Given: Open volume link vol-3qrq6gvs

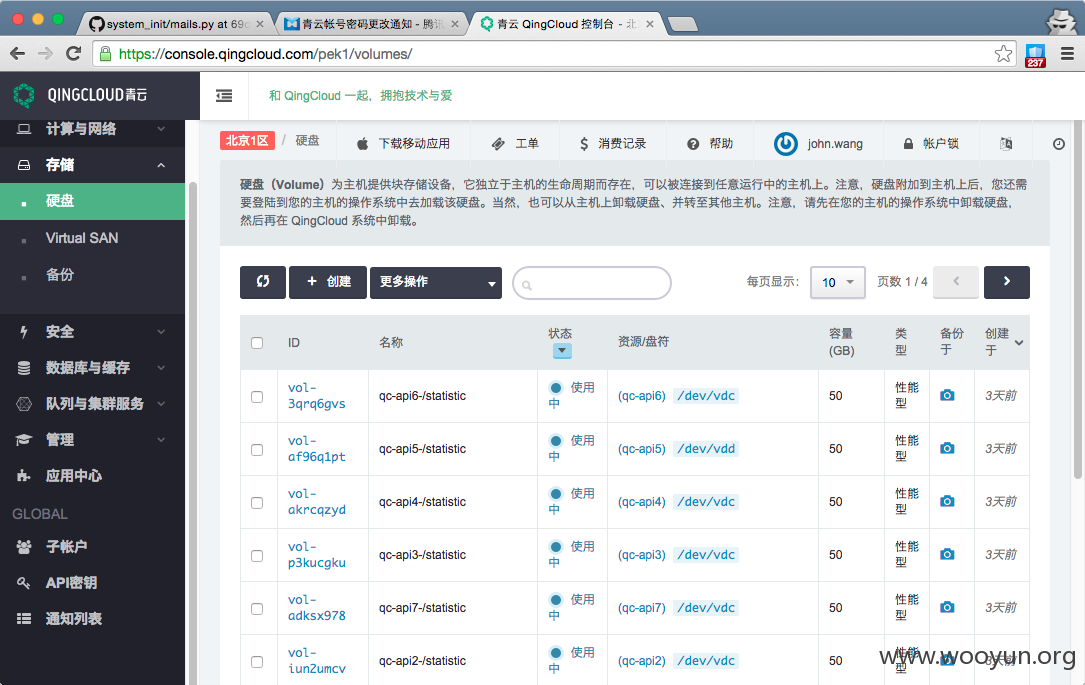Looking at the screenshot, I should tap(316, 396).
